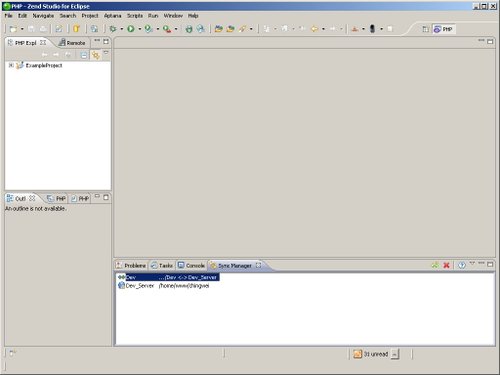Switch to the Console tab

pos(191,265)
